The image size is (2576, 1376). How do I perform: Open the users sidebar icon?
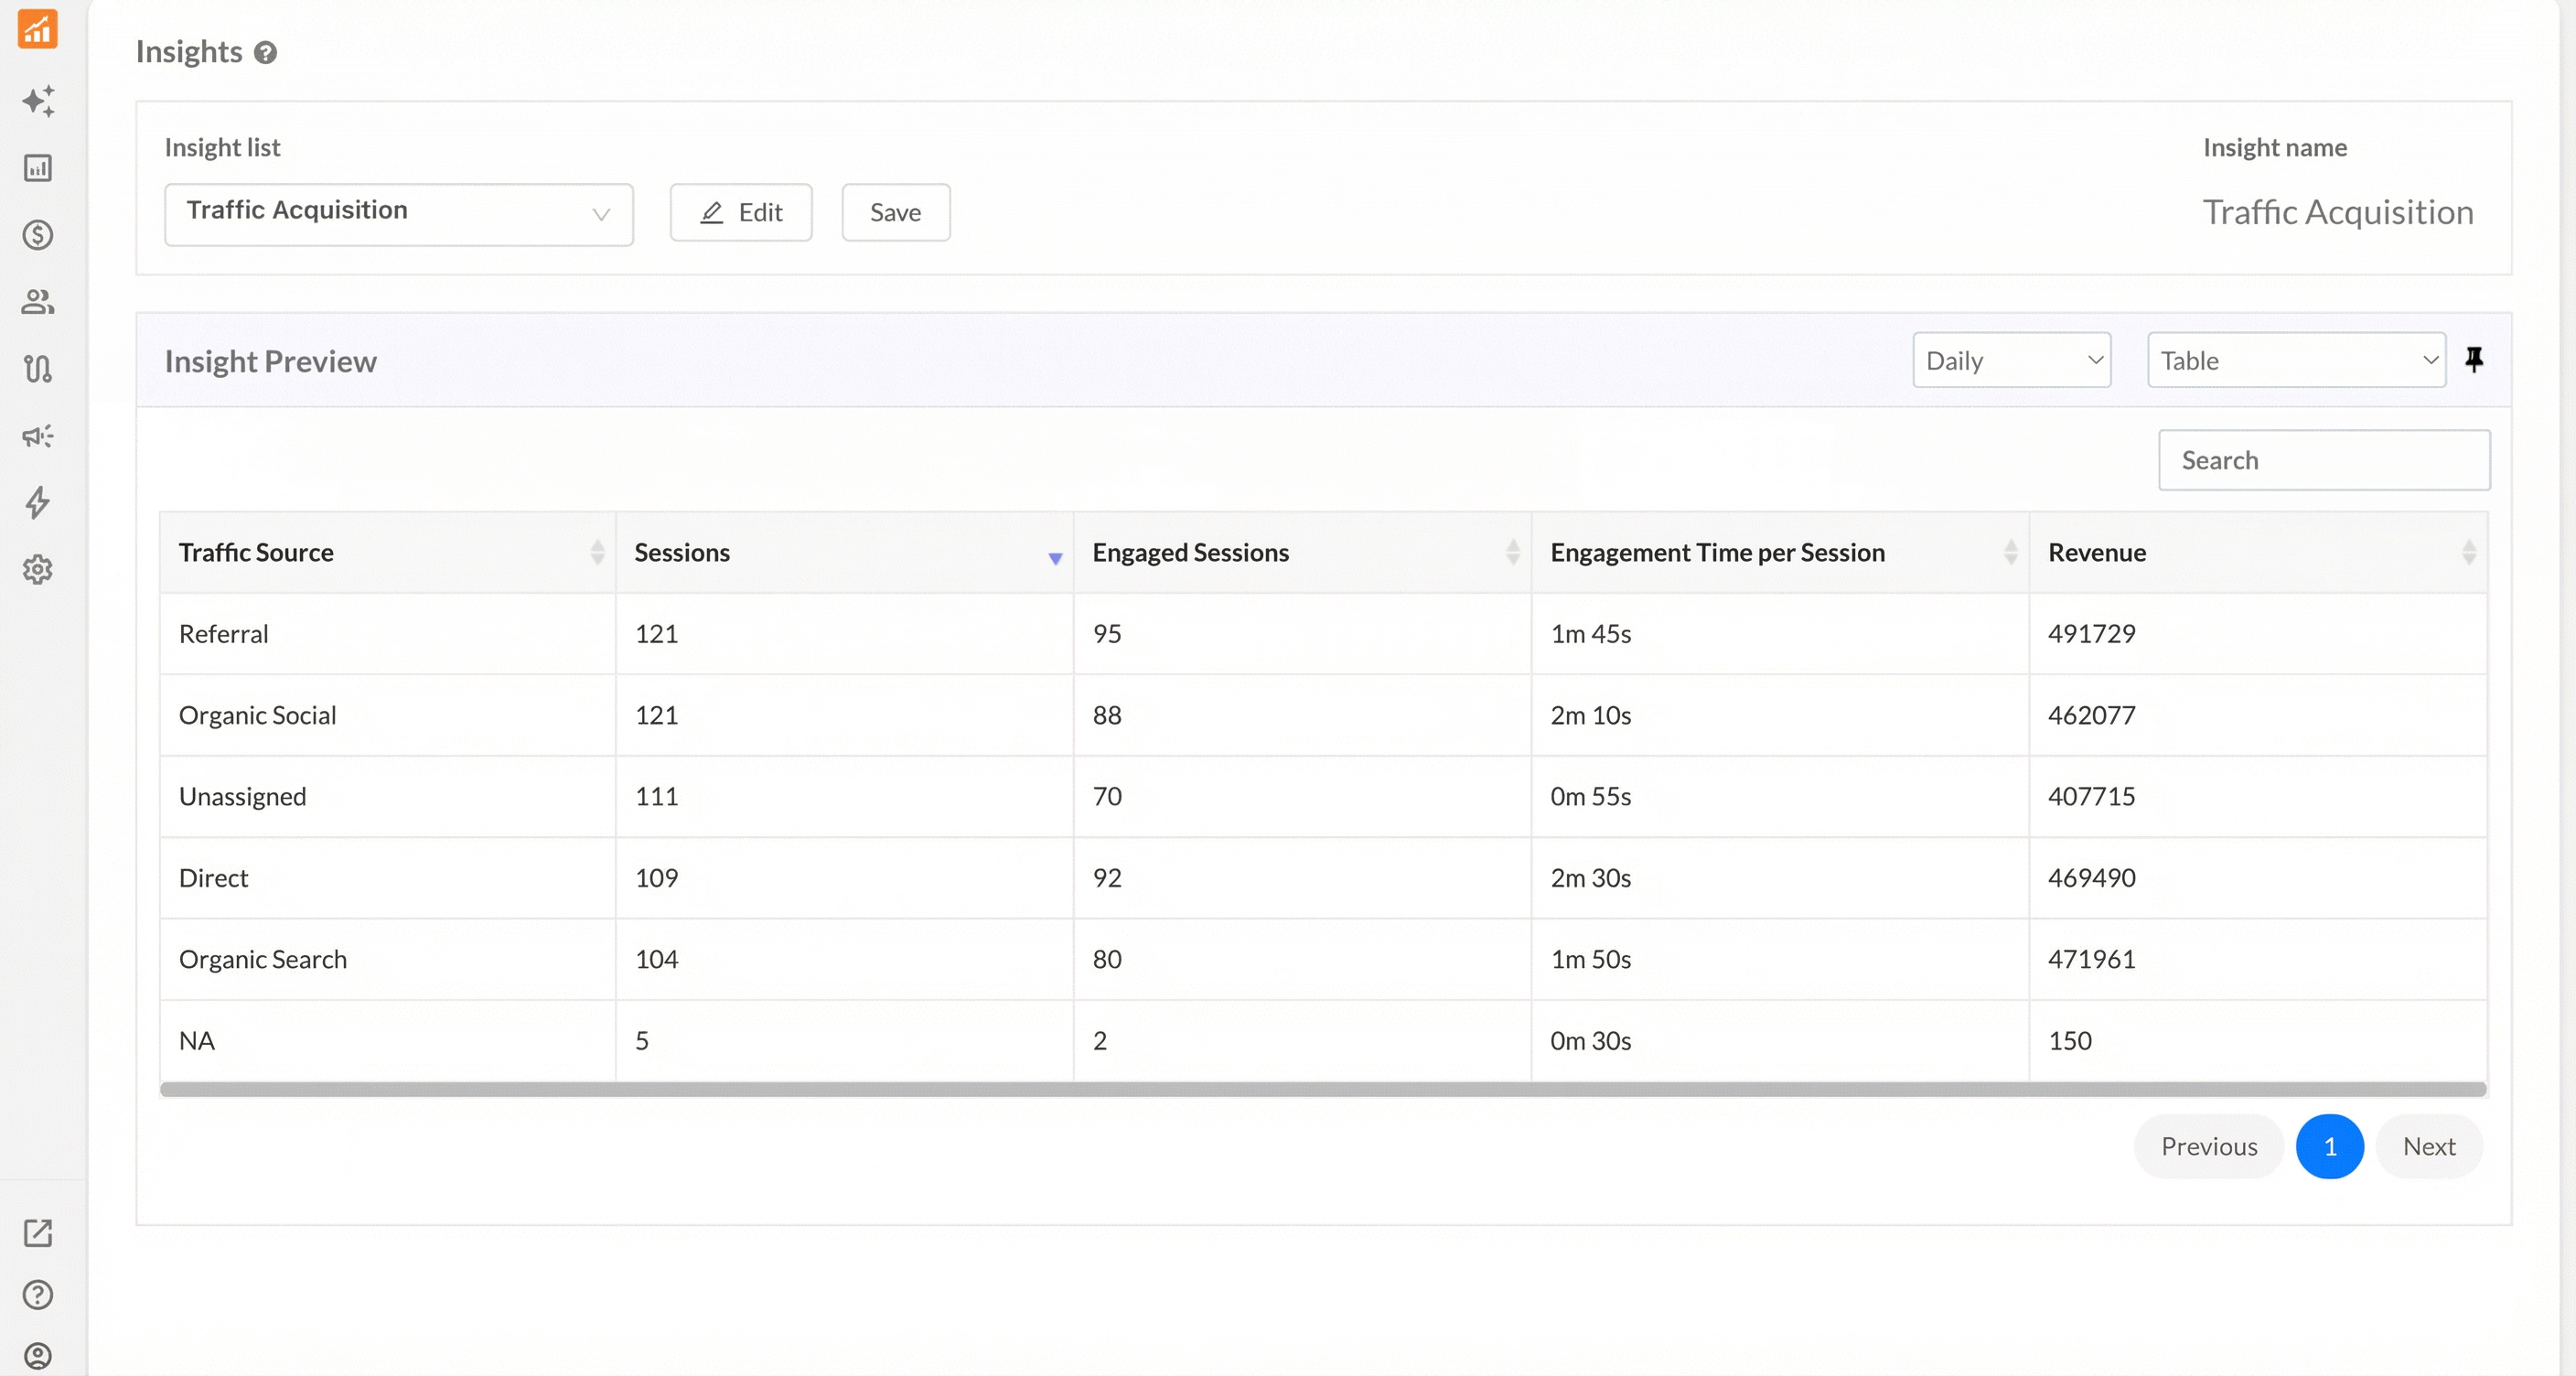[x=38, y=302]
